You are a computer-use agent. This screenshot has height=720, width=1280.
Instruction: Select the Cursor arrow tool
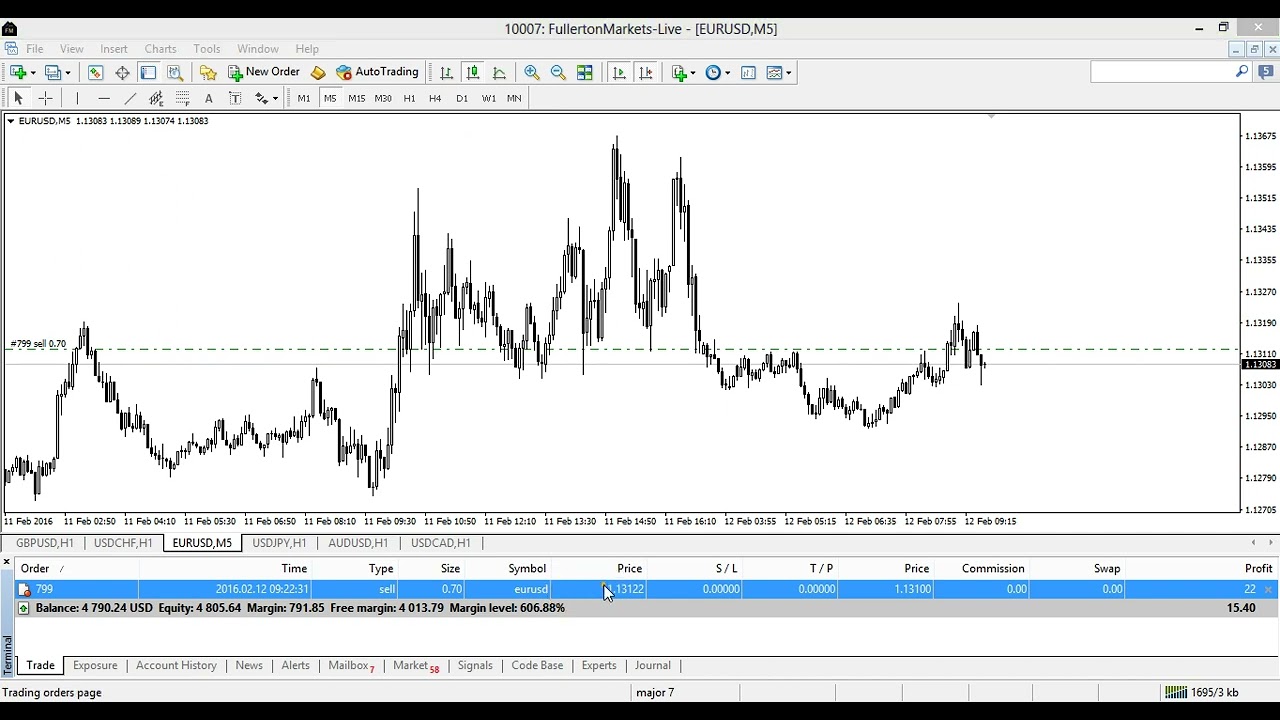(x=18, y=98)
